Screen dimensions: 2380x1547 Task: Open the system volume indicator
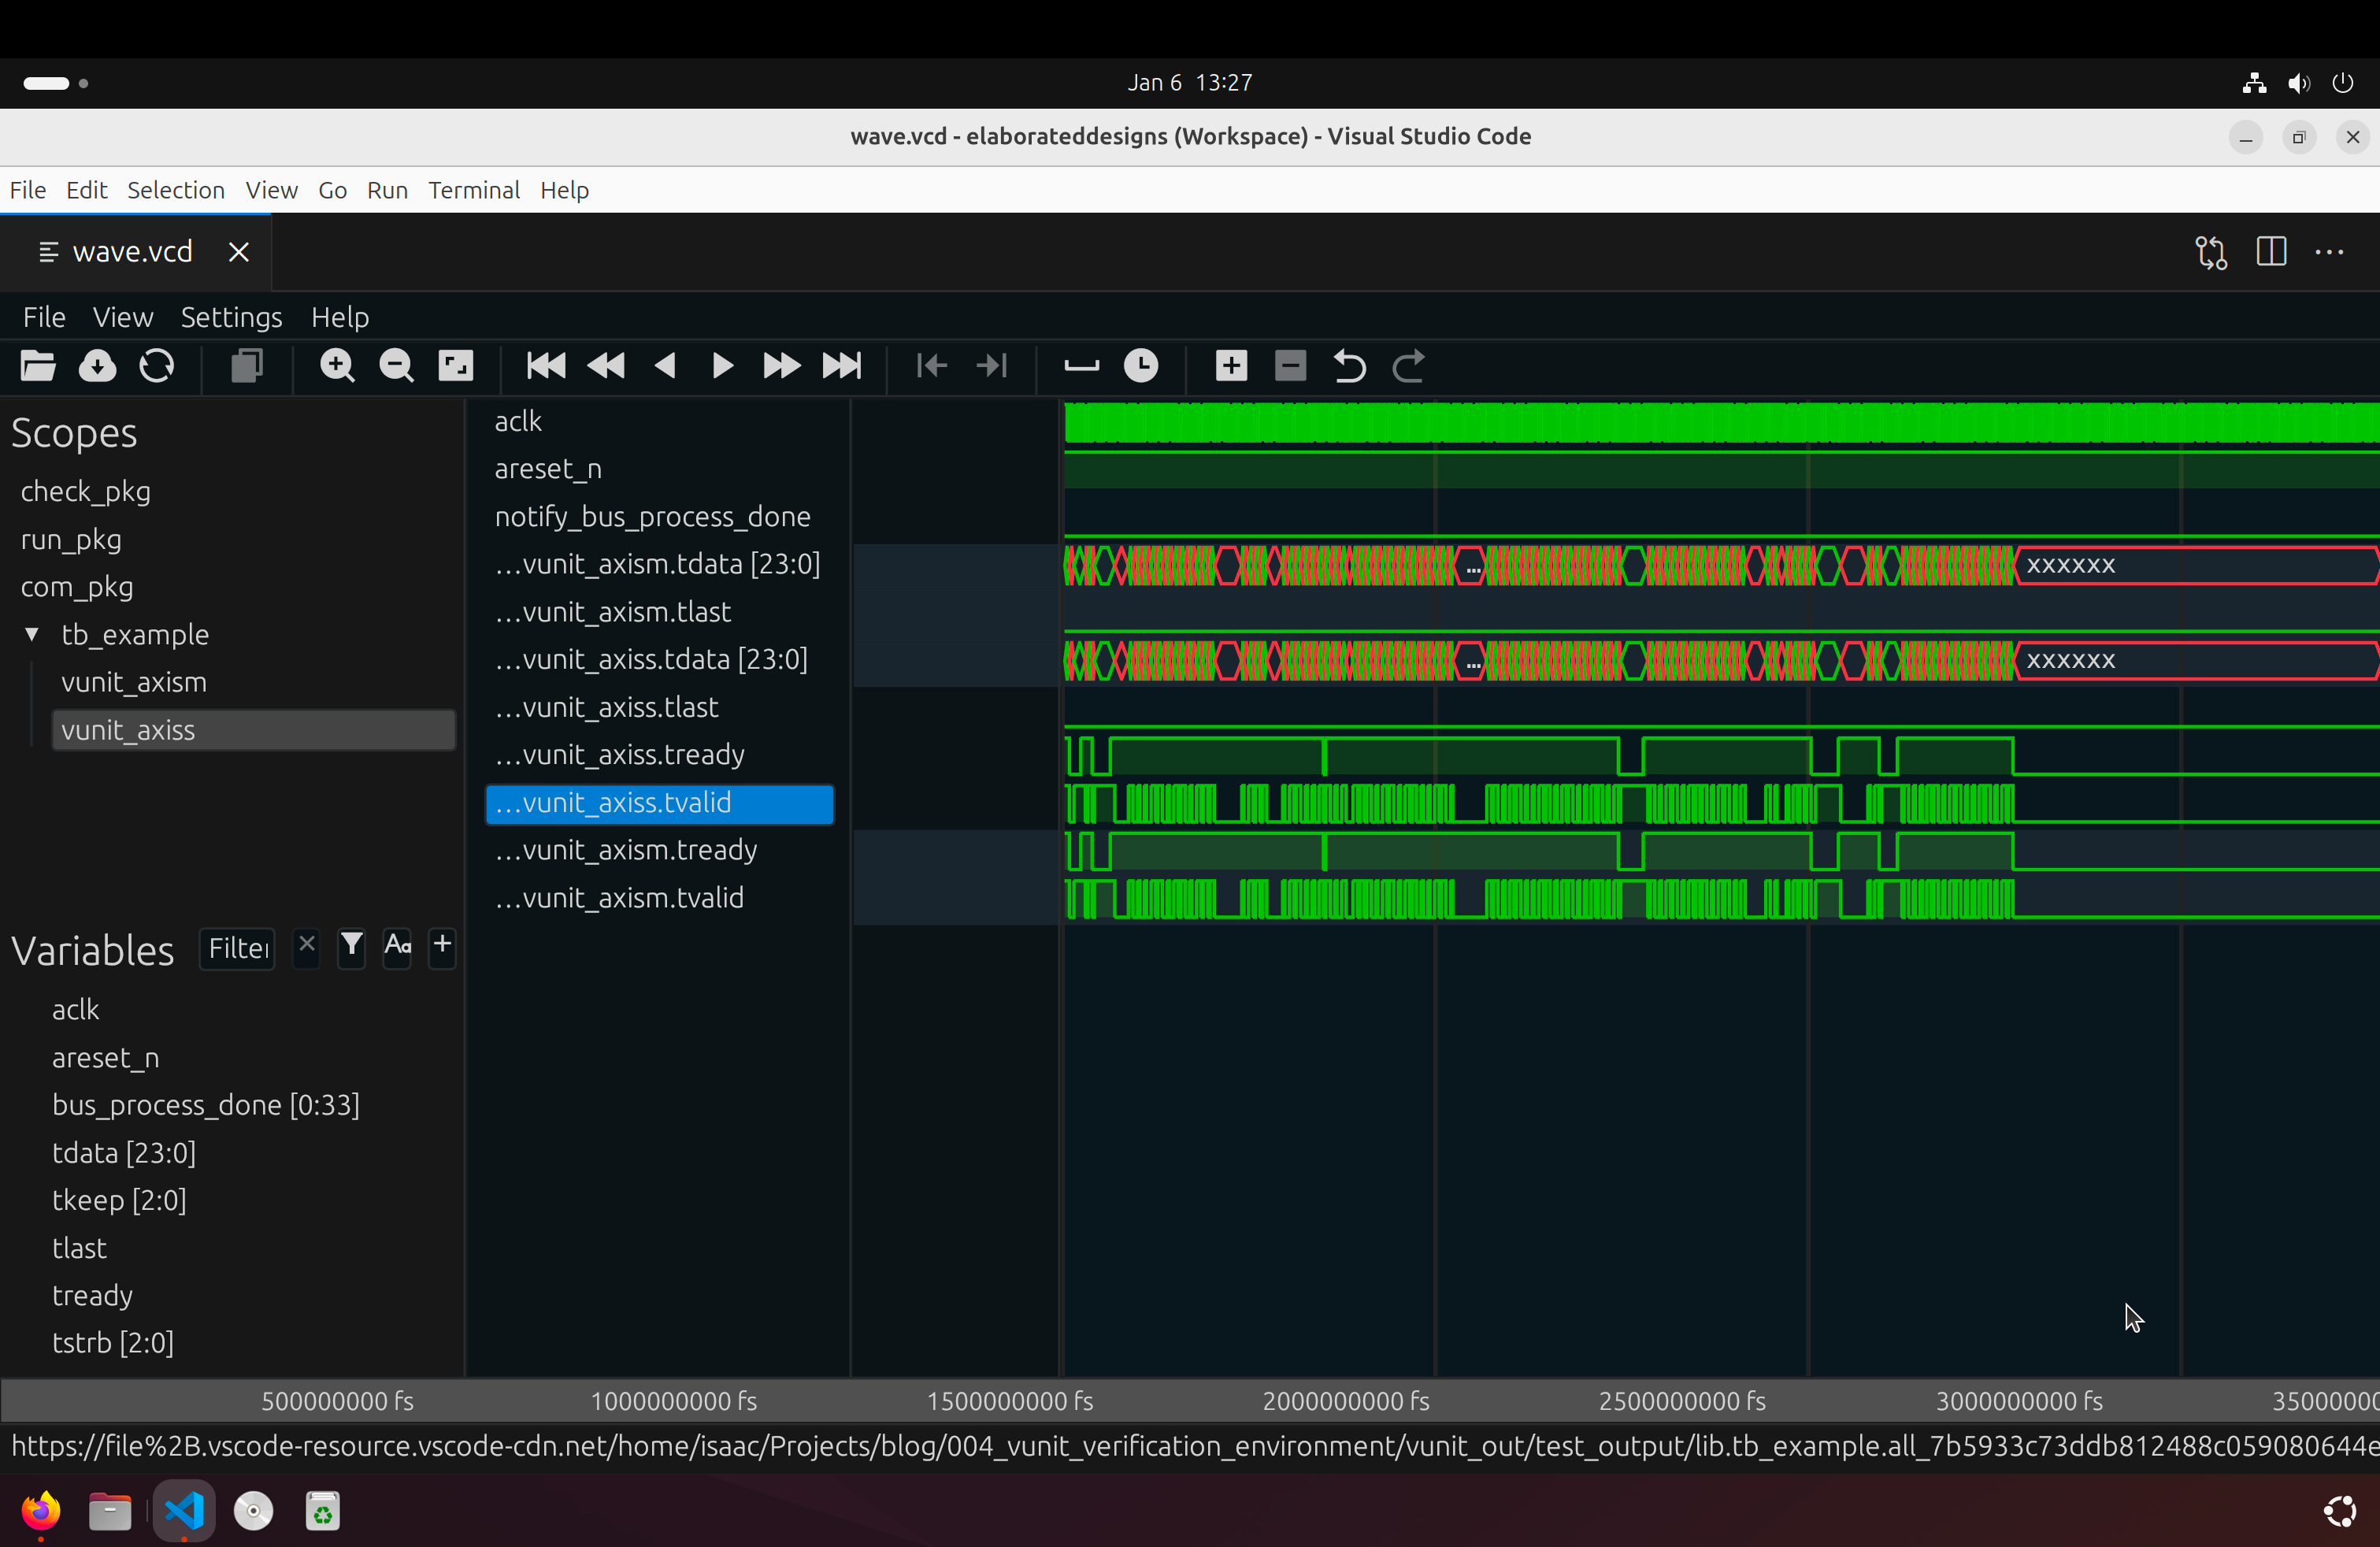point(2299,83)
